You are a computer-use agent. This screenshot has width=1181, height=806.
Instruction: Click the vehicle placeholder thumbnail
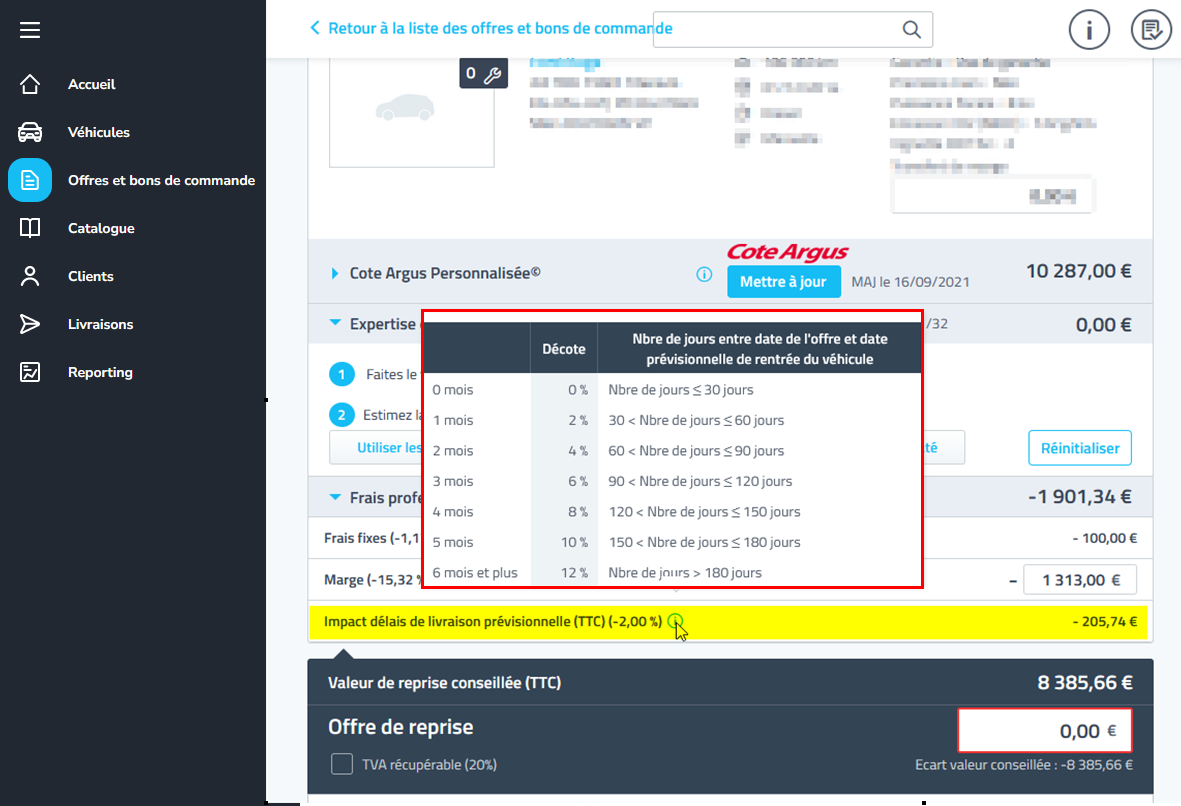click(x=411, y=112)
